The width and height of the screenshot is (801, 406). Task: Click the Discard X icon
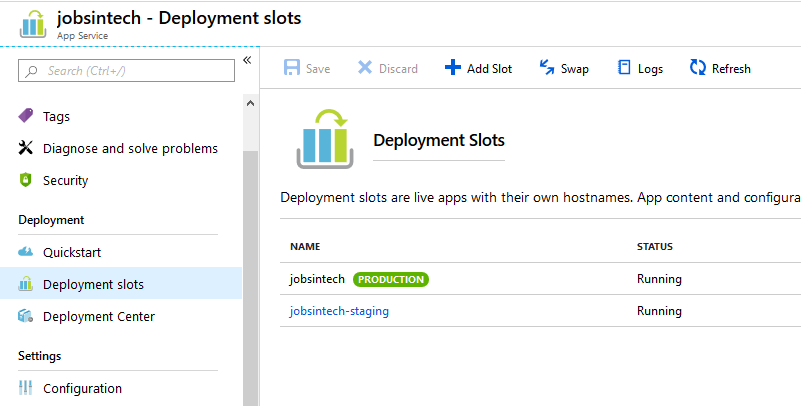tap(365, 67)
